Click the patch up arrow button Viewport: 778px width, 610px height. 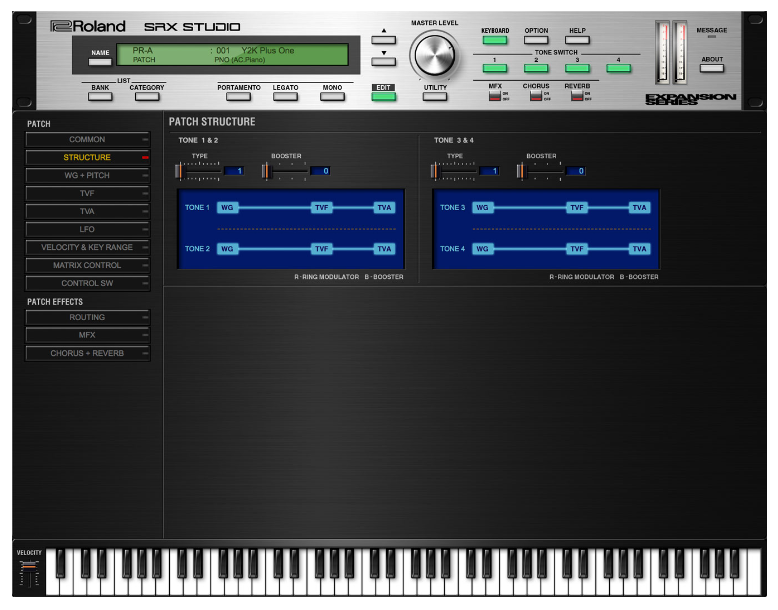[x=384, y=40]
